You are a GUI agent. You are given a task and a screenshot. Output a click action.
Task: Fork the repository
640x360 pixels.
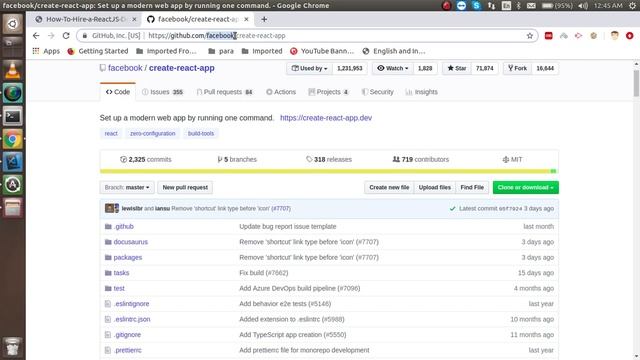pos(517,68)
